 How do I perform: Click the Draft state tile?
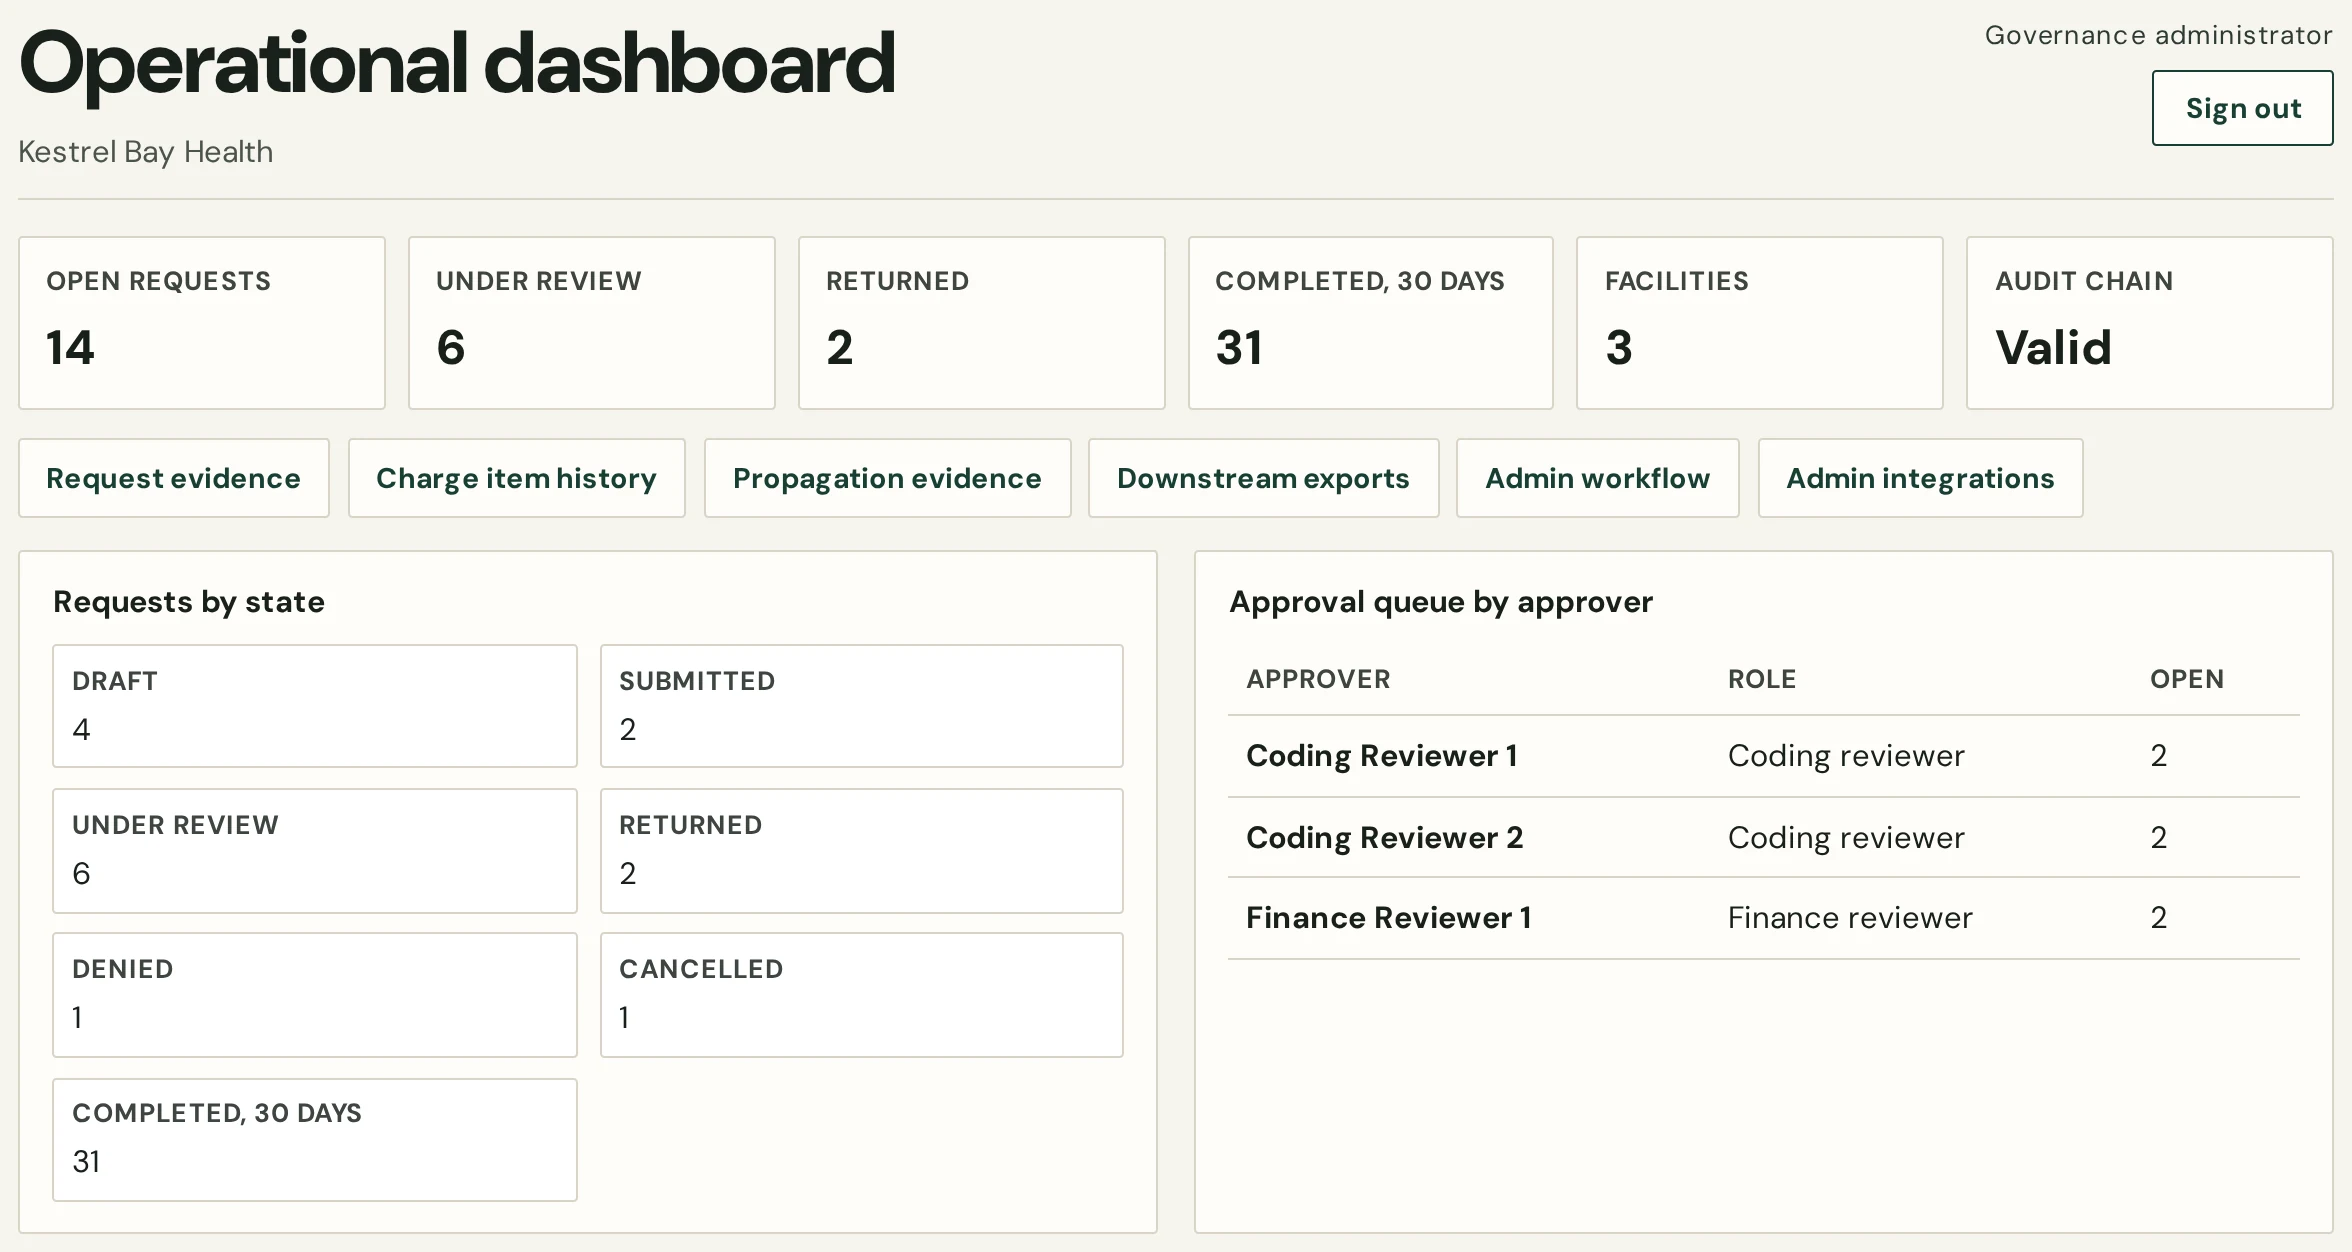tap(315, 706)
